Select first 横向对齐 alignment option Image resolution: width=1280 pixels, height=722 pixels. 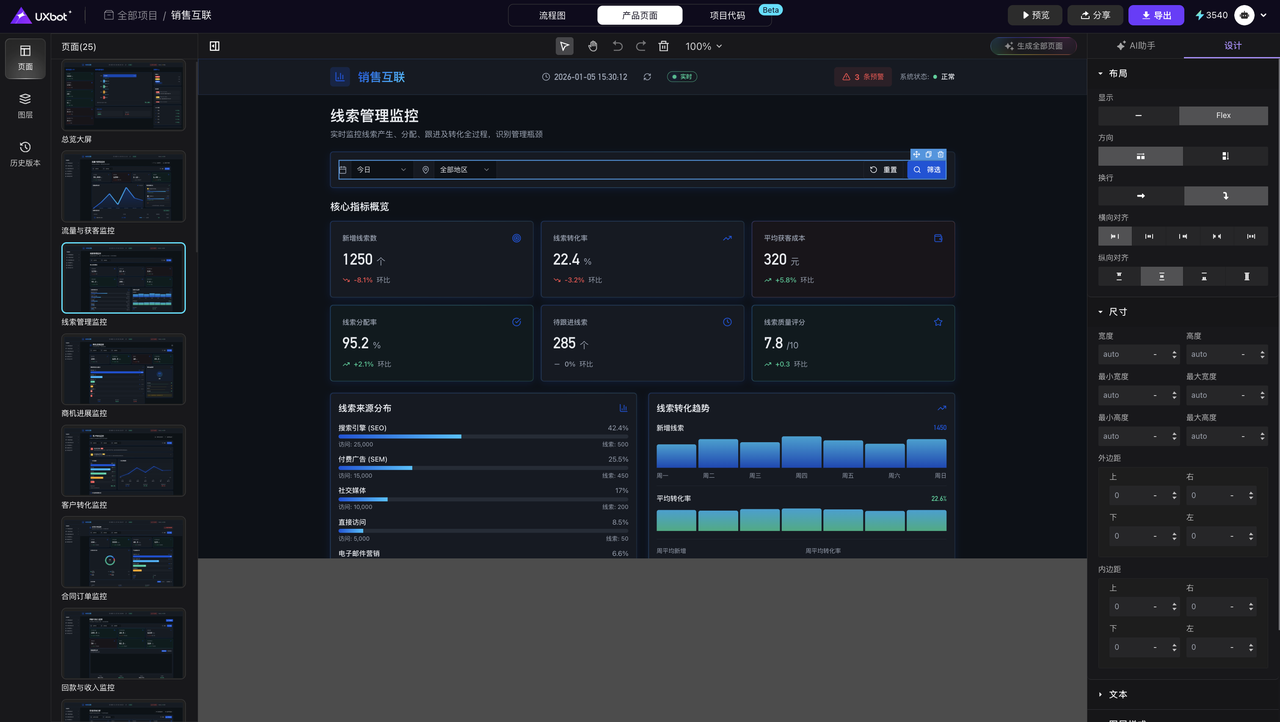click(x=1115, y=236)
